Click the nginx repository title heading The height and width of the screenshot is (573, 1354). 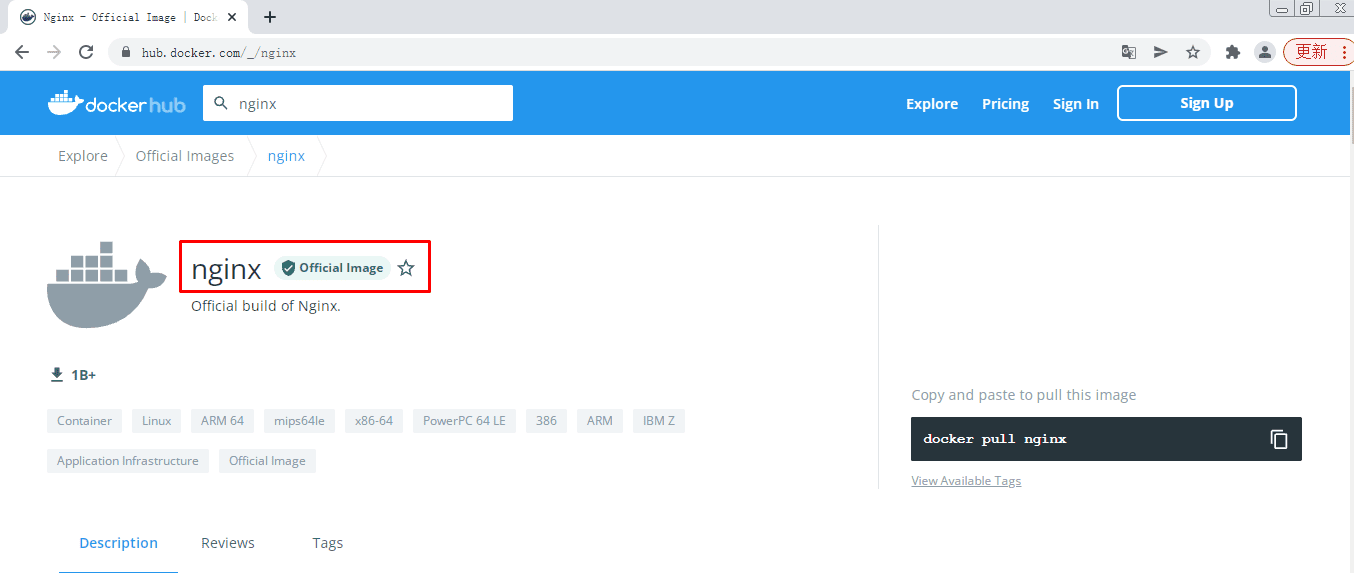coord(226,269)
